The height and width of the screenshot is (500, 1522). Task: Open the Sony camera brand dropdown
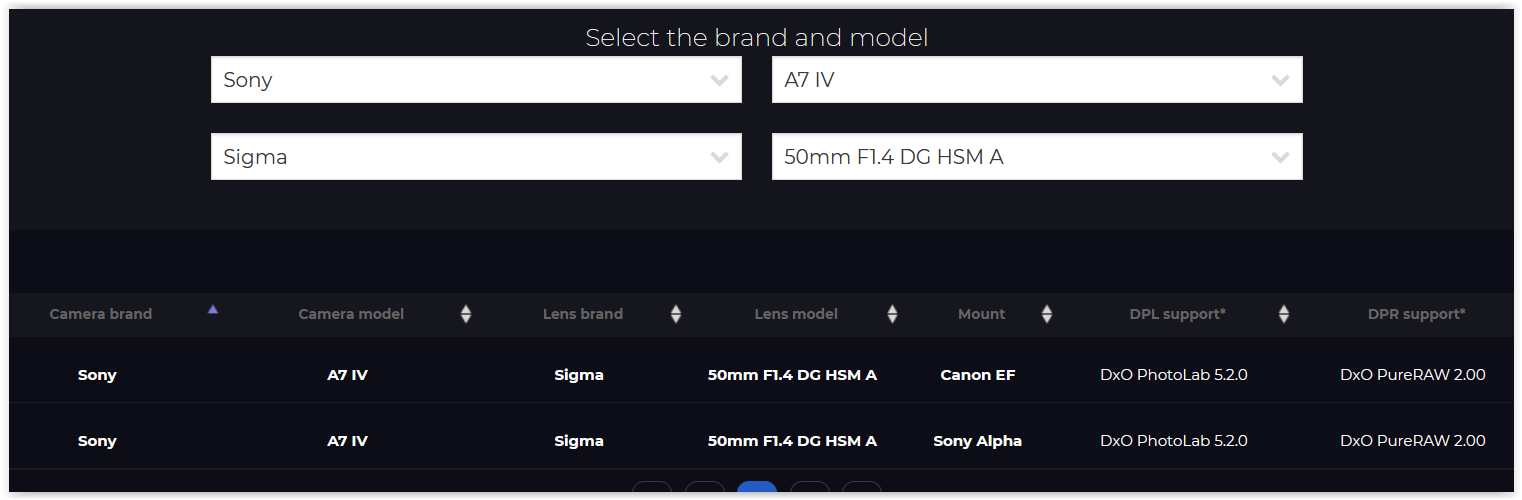475,80
